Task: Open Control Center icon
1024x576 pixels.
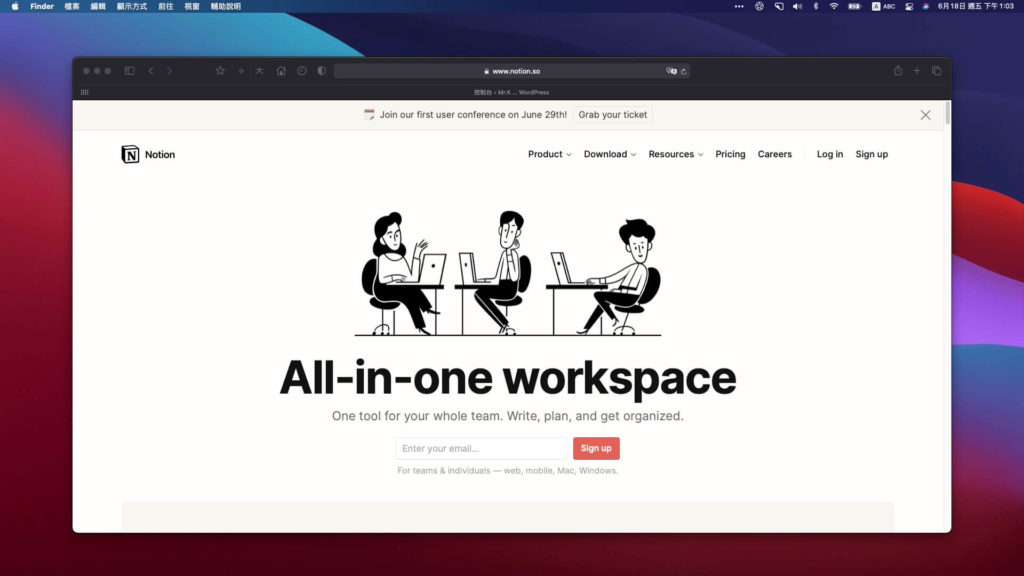Action: pyautogui.click(x=909, y=6)
